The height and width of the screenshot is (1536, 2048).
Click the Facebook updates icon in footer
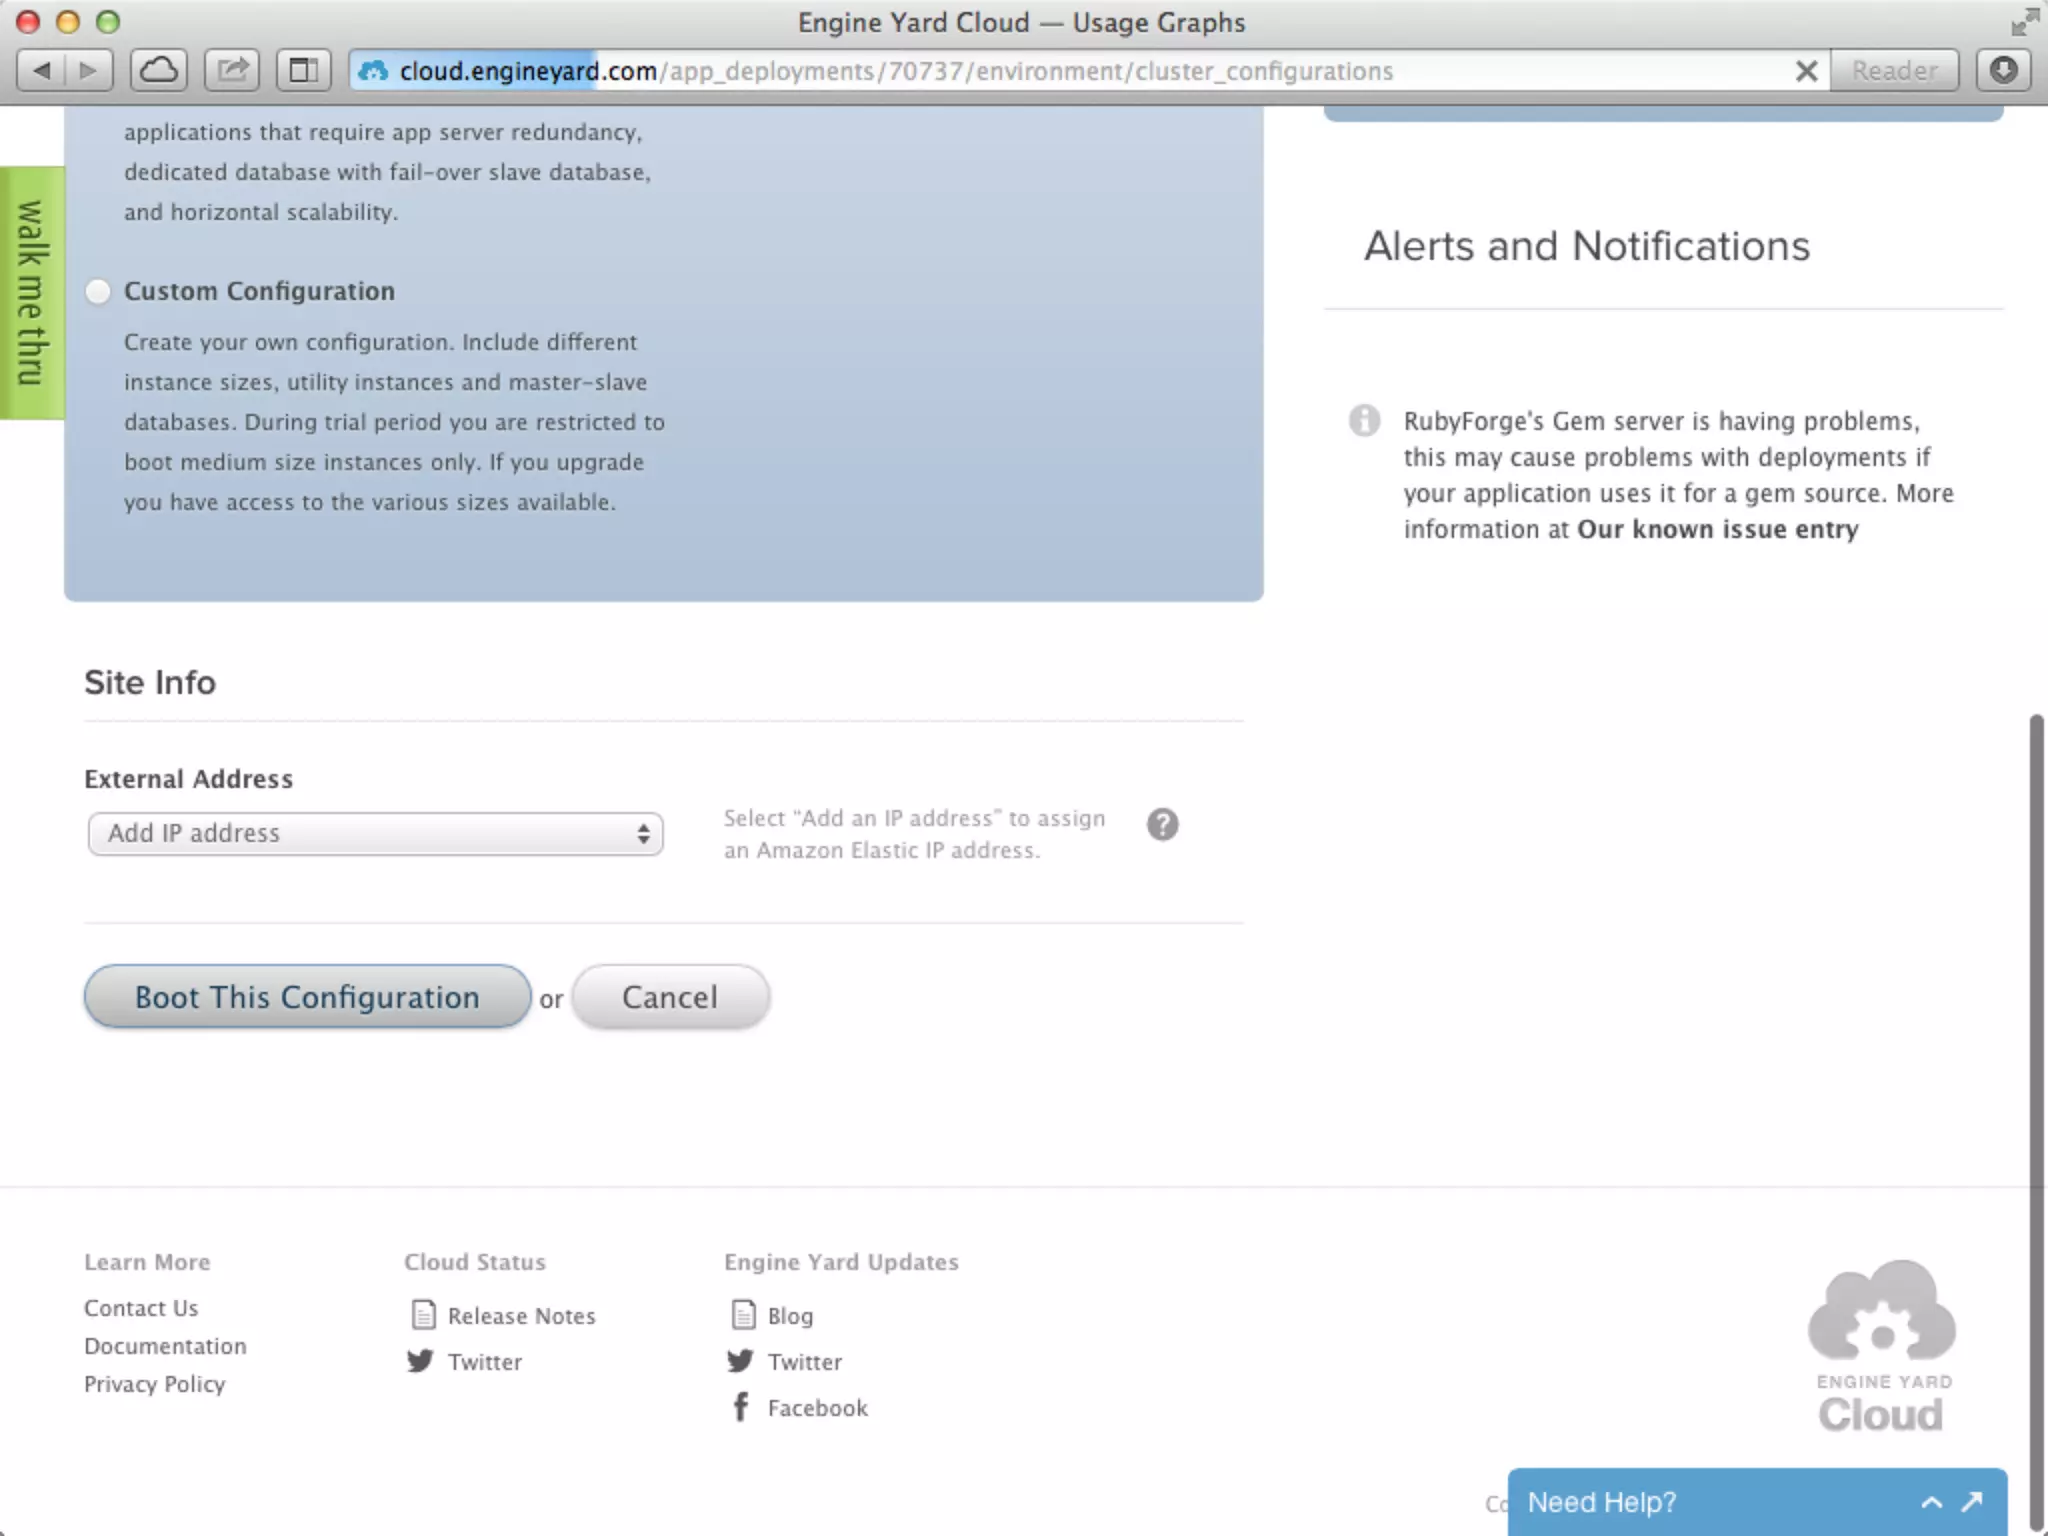pos(741,1407)
